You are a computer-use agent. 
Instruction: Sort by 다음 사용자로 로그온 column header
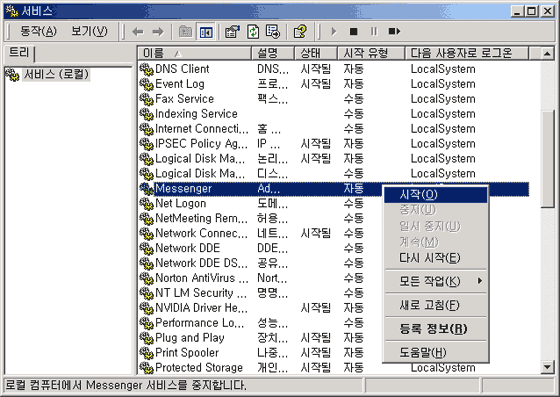coord(466,53)
